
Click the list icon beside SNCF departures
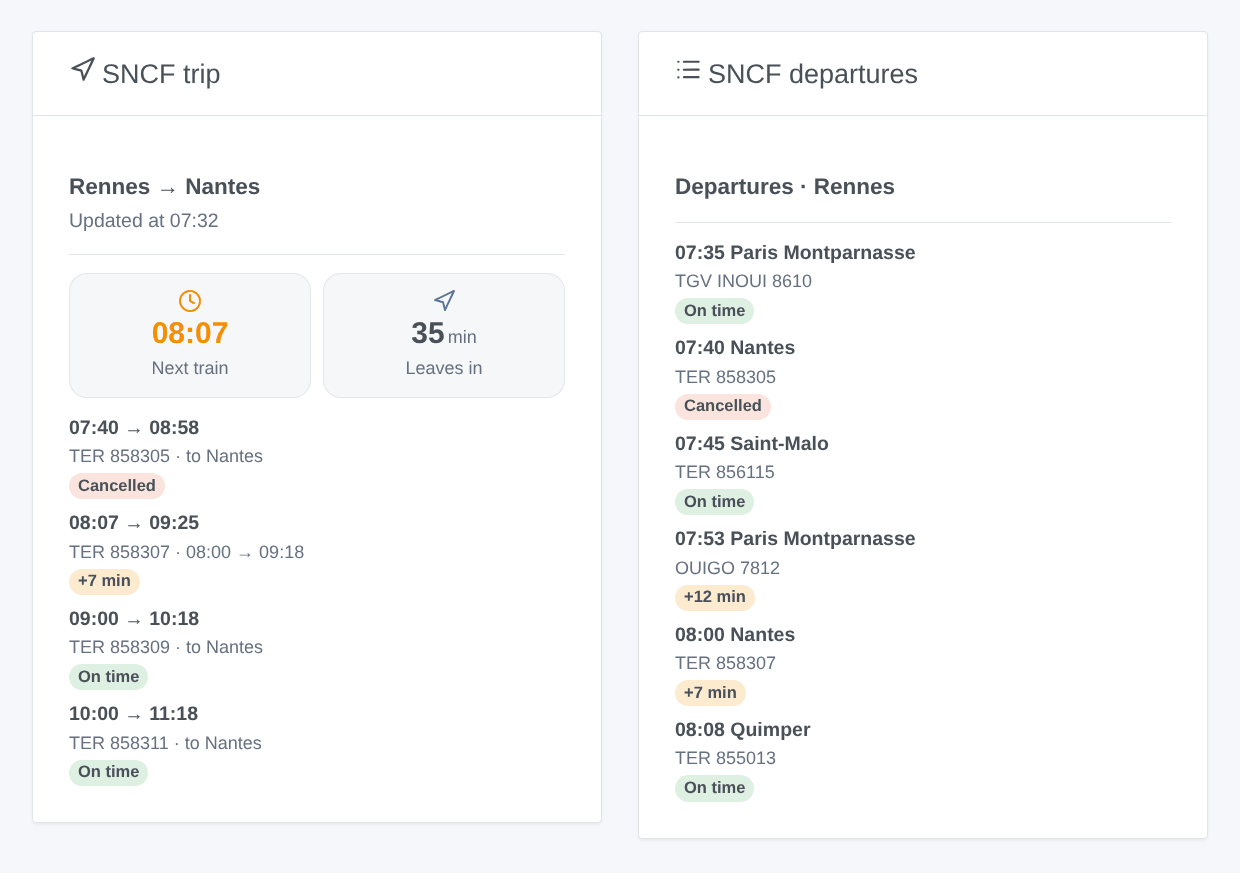point(688,70)
